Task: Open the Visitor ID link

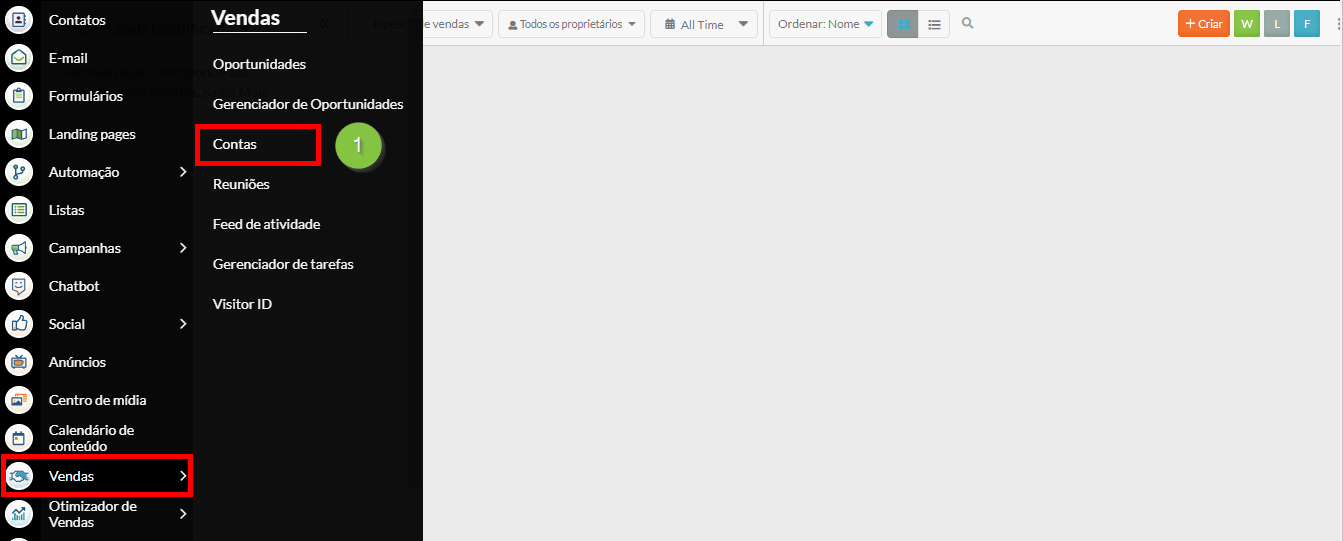Action: (242, 304)
